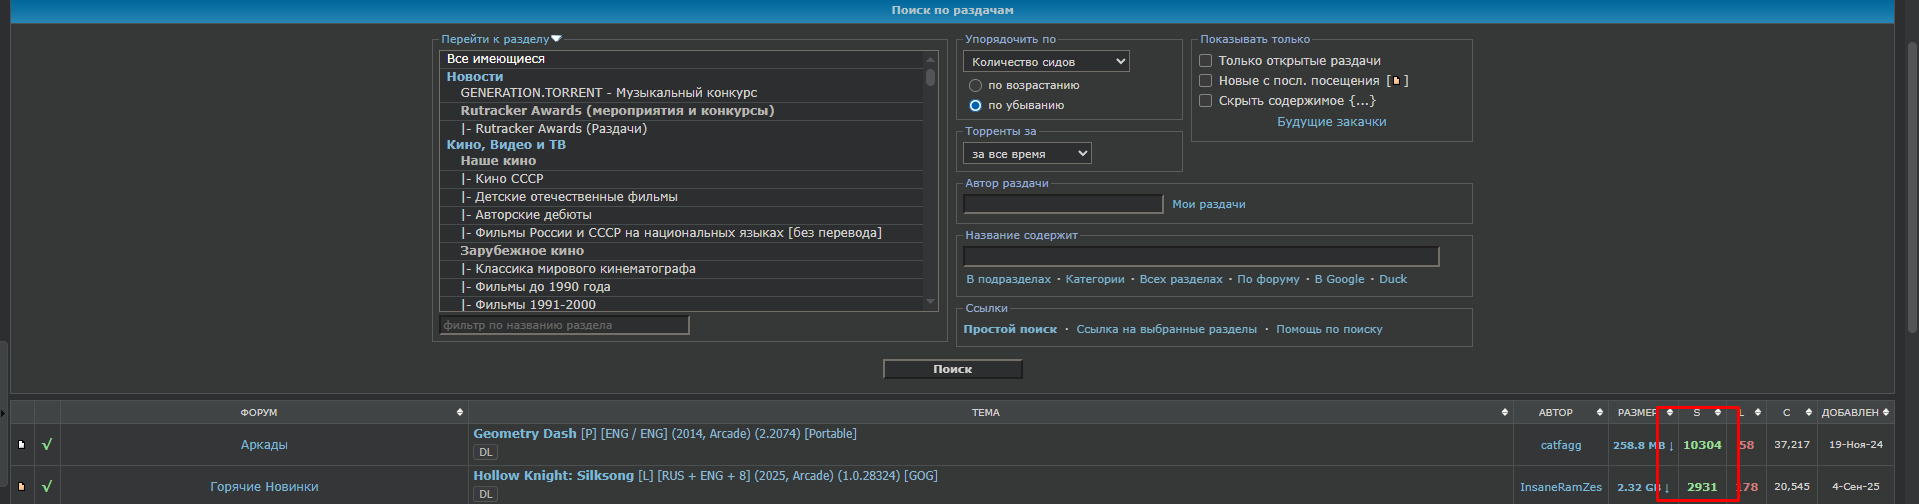1919x504 pixels.
Task: Open the Аркады forum link
Action: click(x=264, y=445)
